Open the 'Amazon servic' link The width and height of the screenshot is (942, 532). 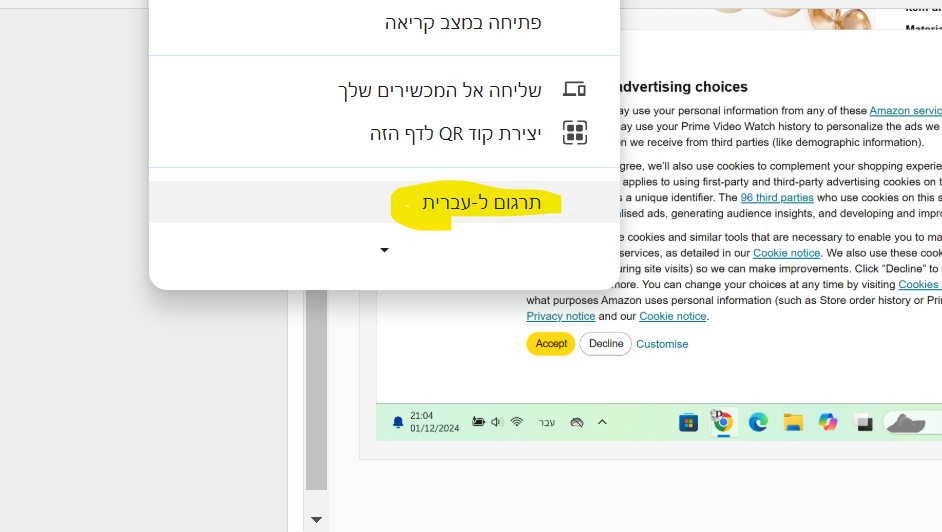tap(905, 110)
